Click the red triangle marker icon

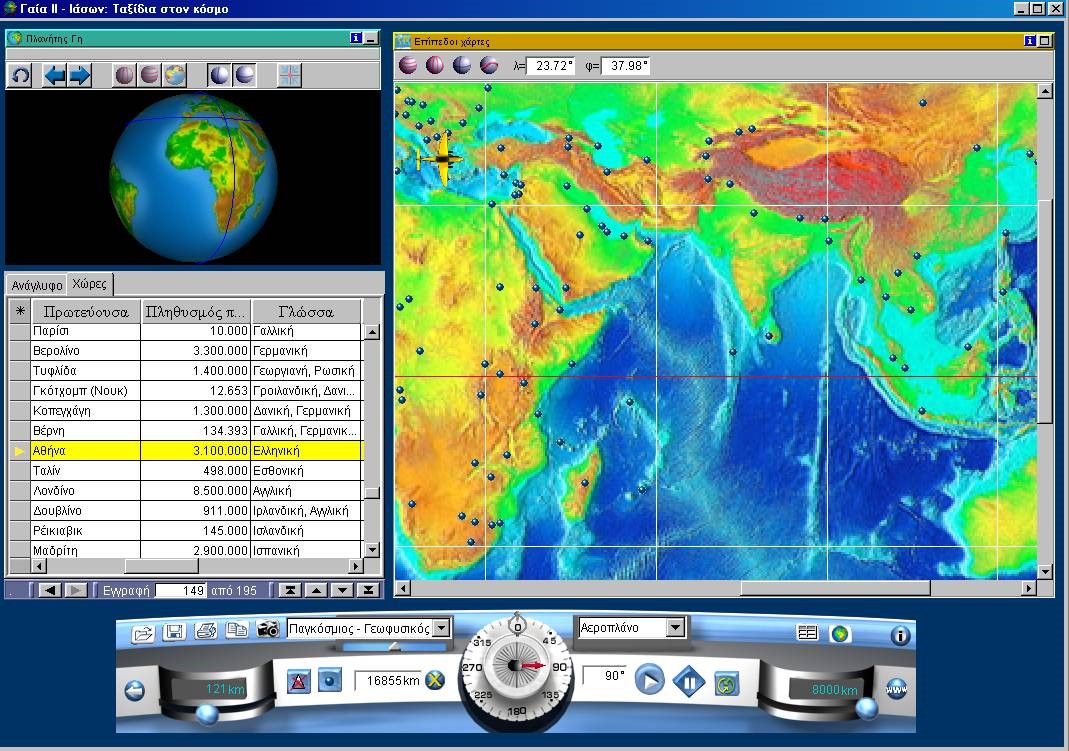[x=298, y=681]
